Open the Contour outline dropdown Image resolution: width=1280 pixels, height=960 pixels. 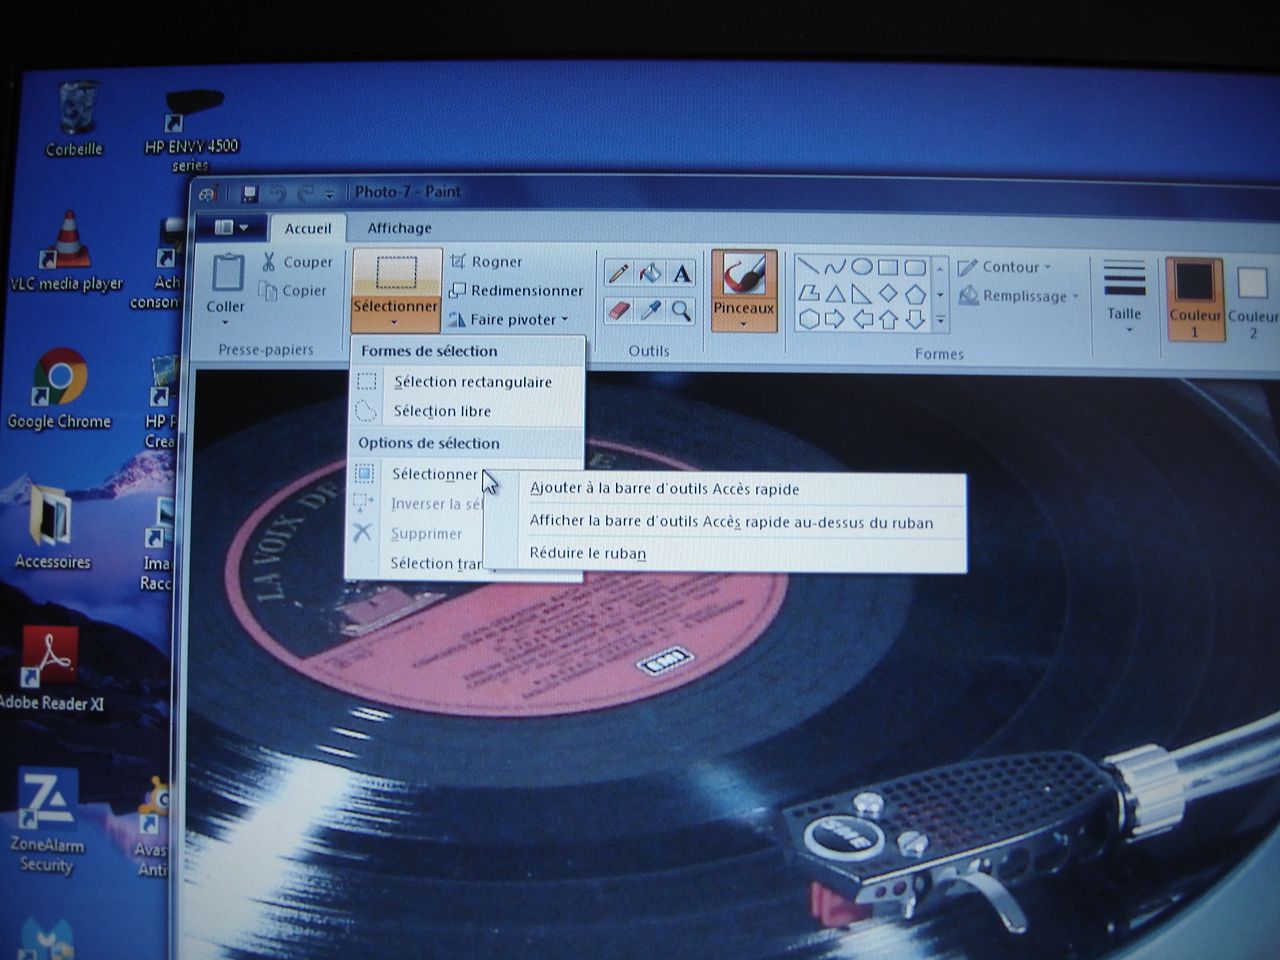coord(1005,267)
